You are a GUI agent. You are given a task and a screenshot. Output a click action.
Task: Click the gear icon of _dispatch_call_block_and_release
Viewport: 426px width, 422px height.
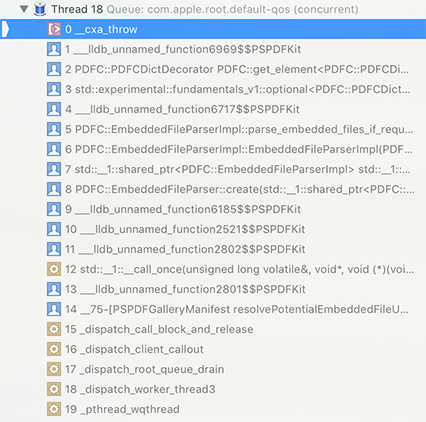coord(54,329)
